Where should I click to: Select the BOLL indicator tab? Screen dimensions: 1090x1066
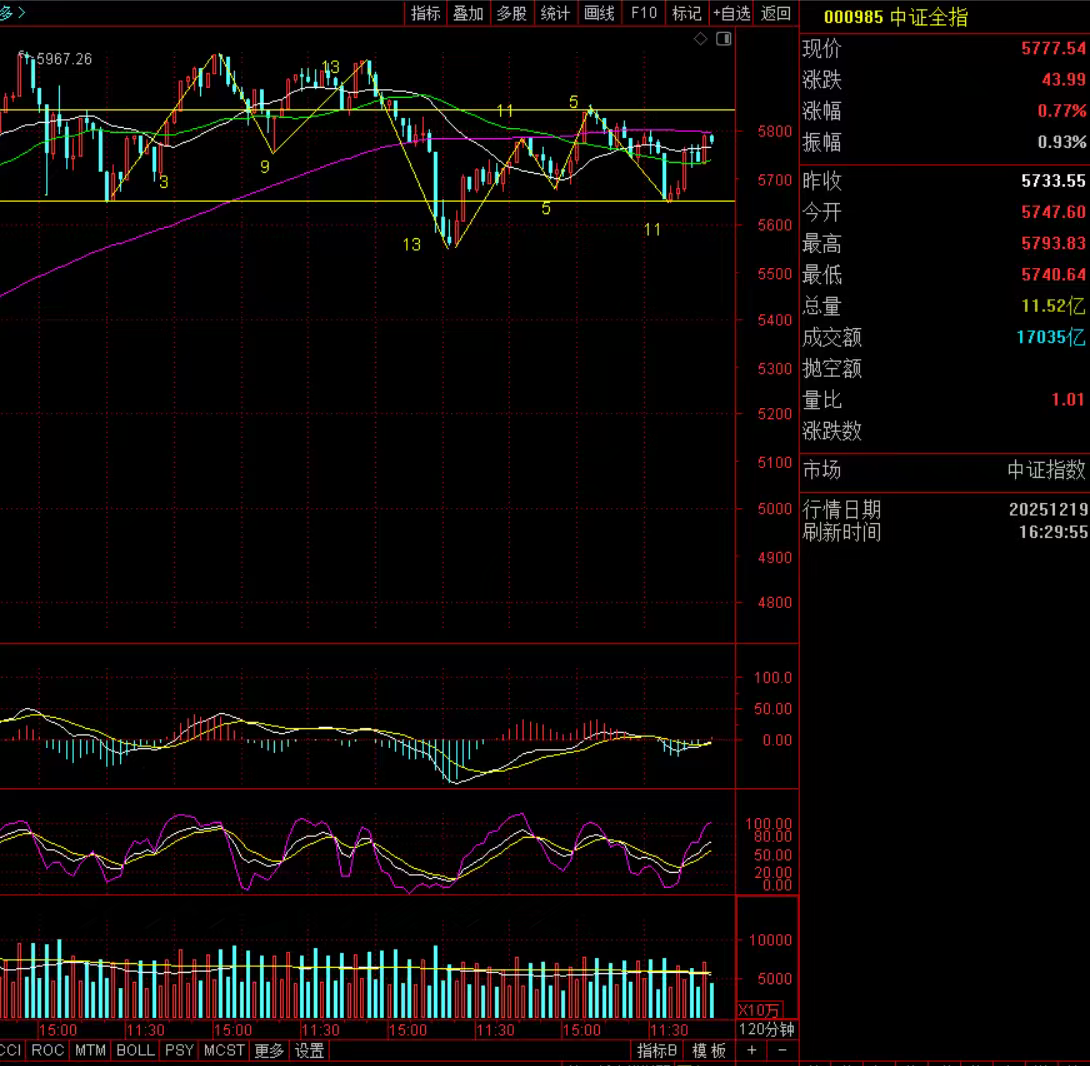point(135,1050)
